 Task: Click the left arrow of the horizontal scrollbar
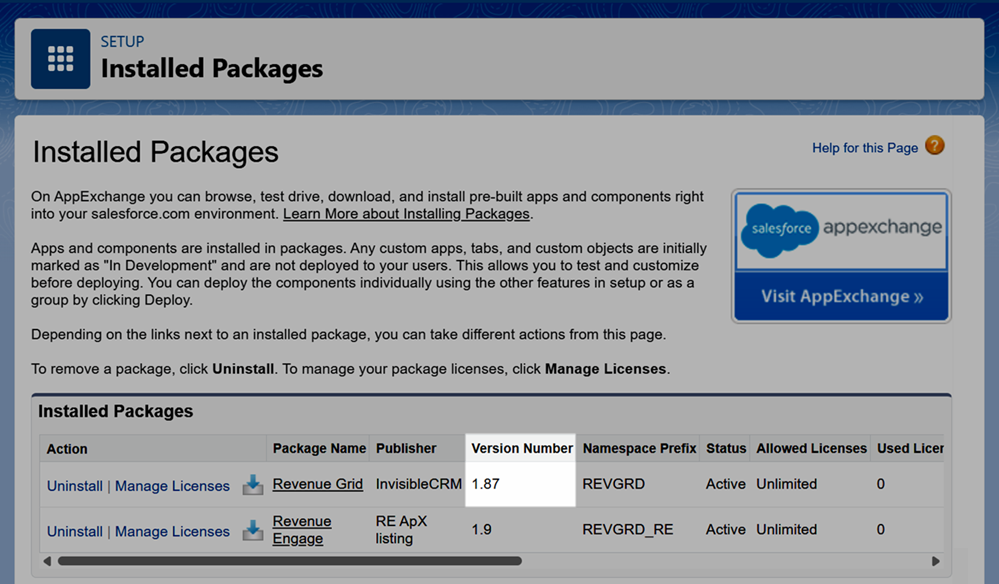coord(47,561)
